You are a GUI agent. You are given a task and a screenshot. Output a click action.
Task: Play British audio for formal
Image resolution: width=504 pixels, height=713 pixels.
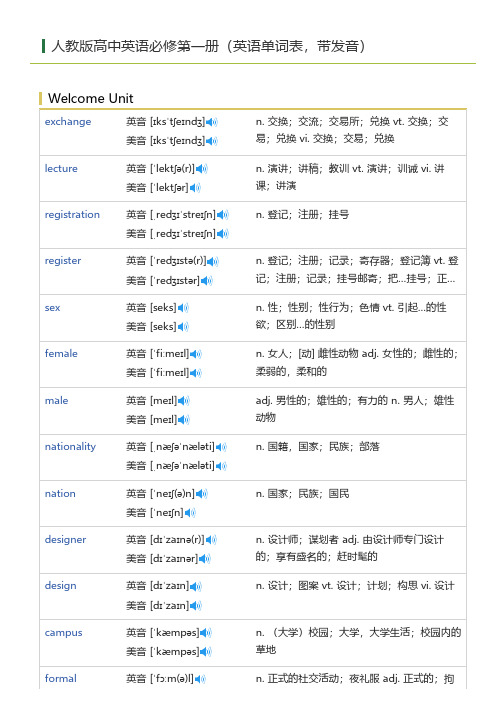tap(200, 679)
